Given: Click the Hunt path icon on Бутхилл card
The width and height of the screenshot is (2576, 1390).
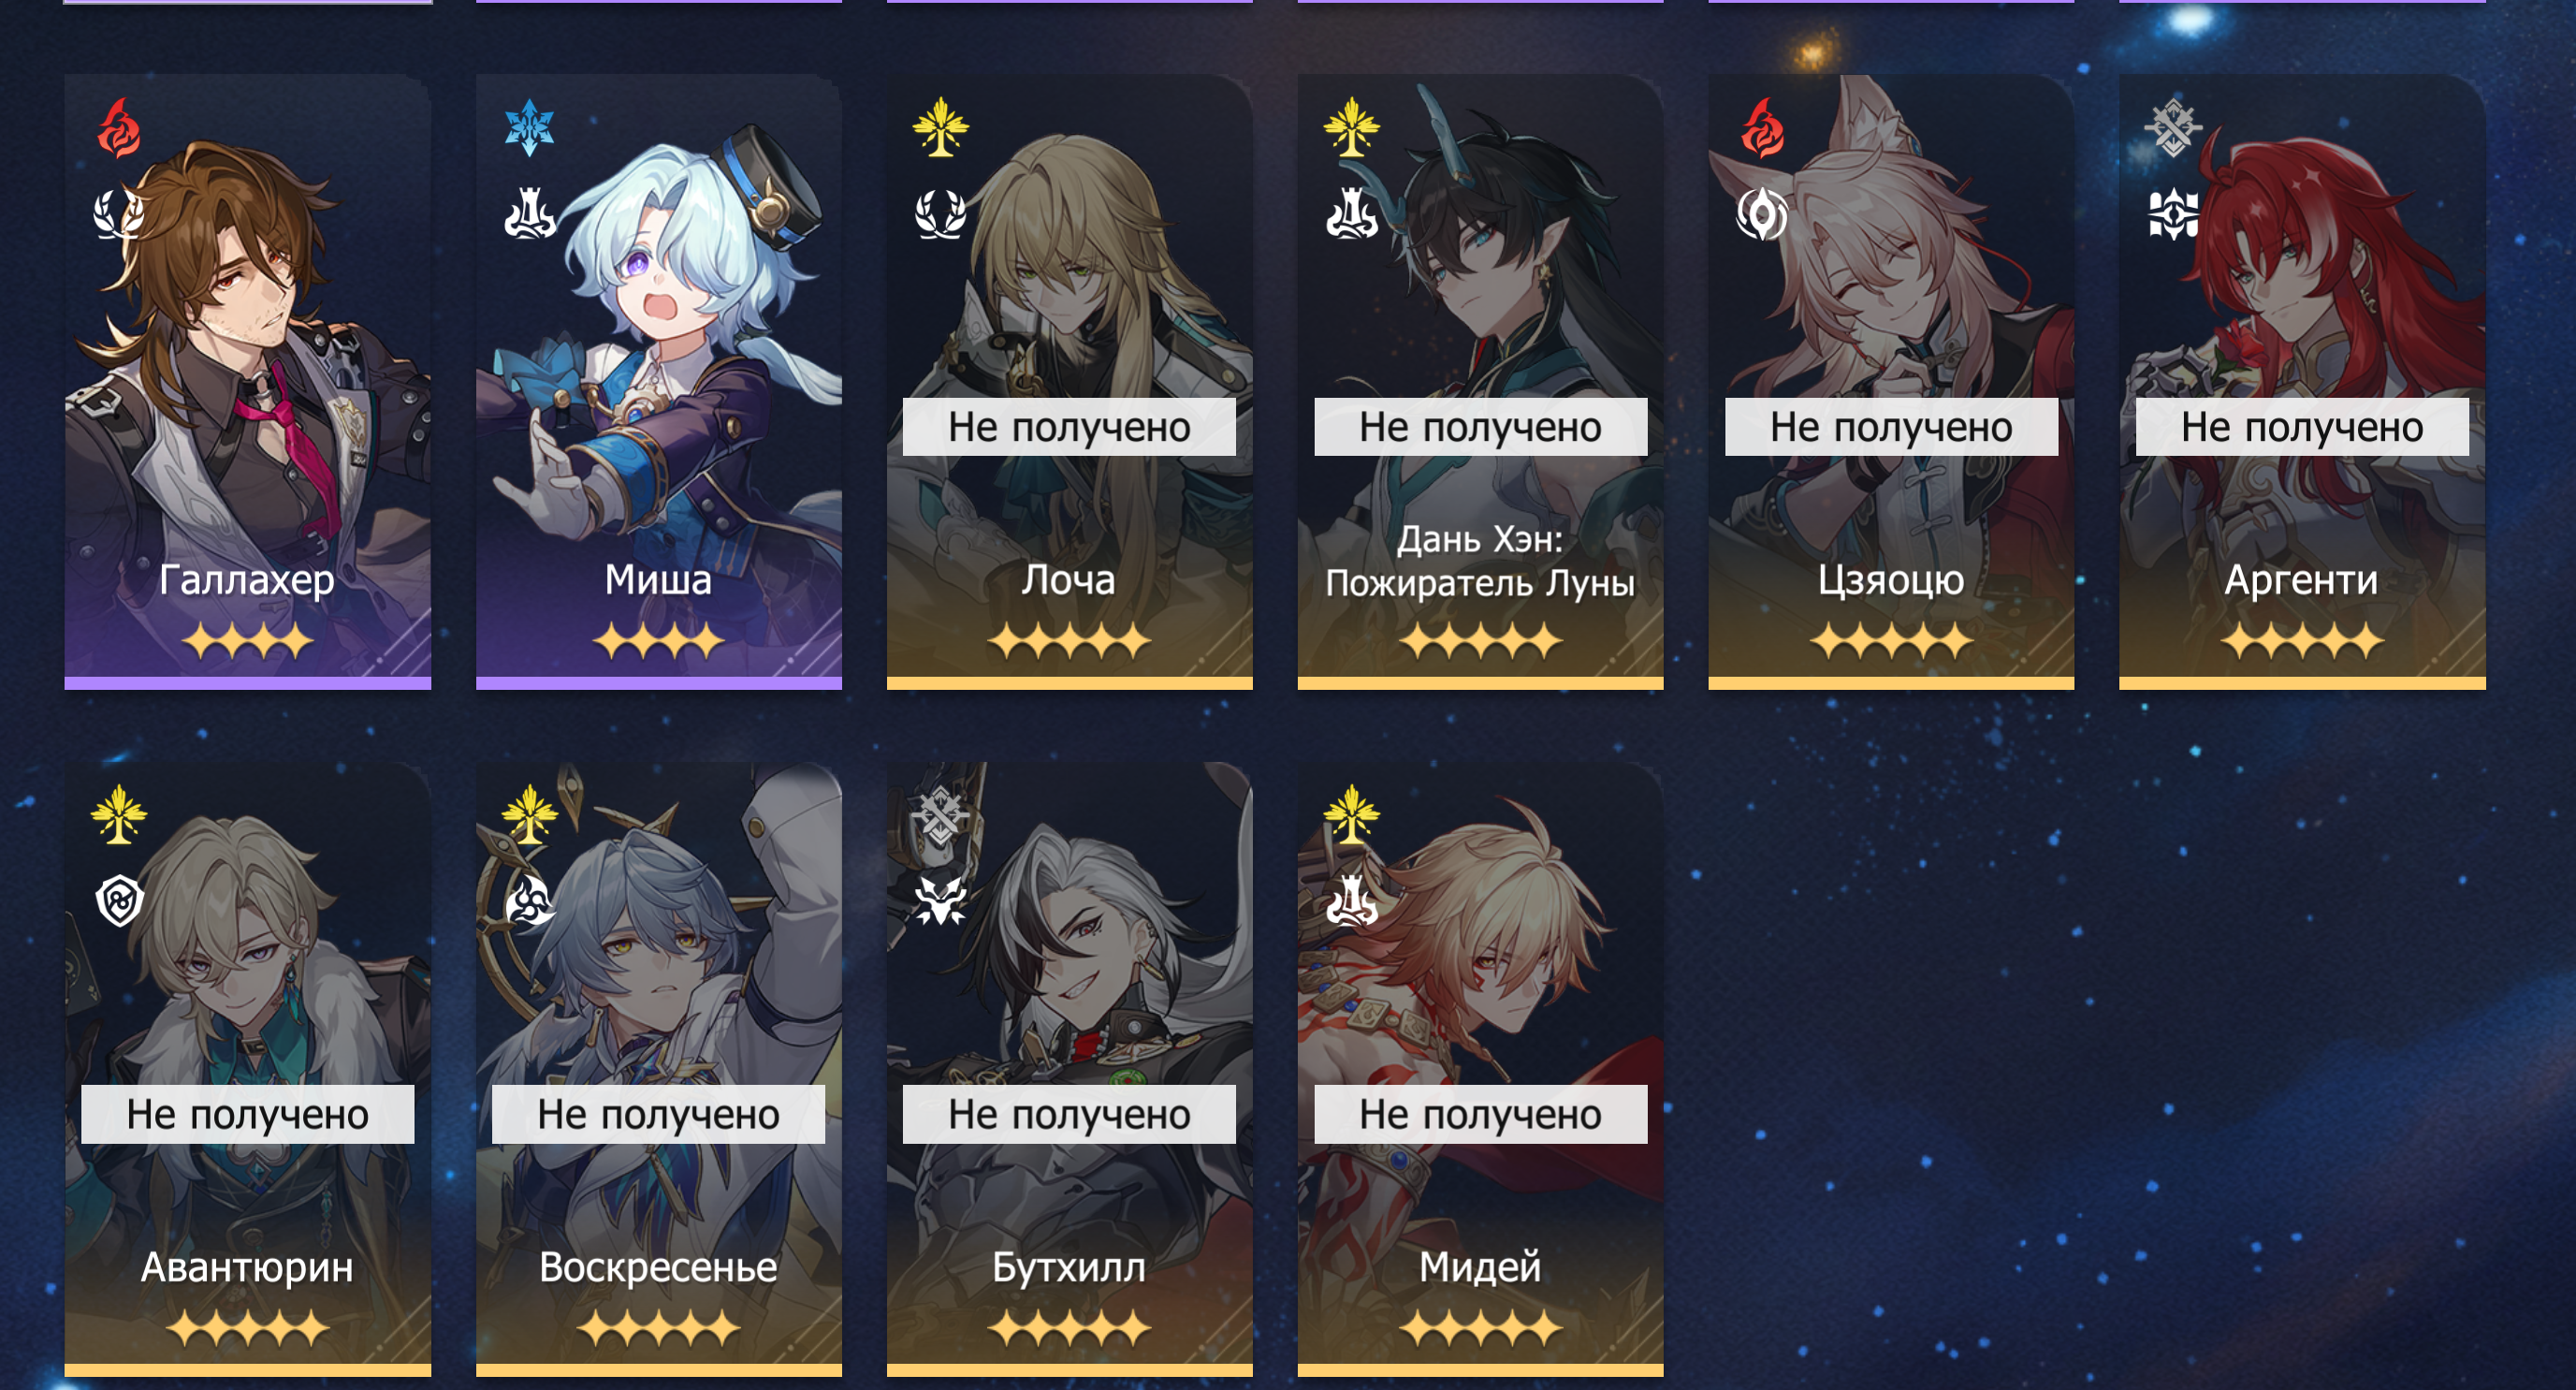Looking at the screenshot, I should click(940, 901).
